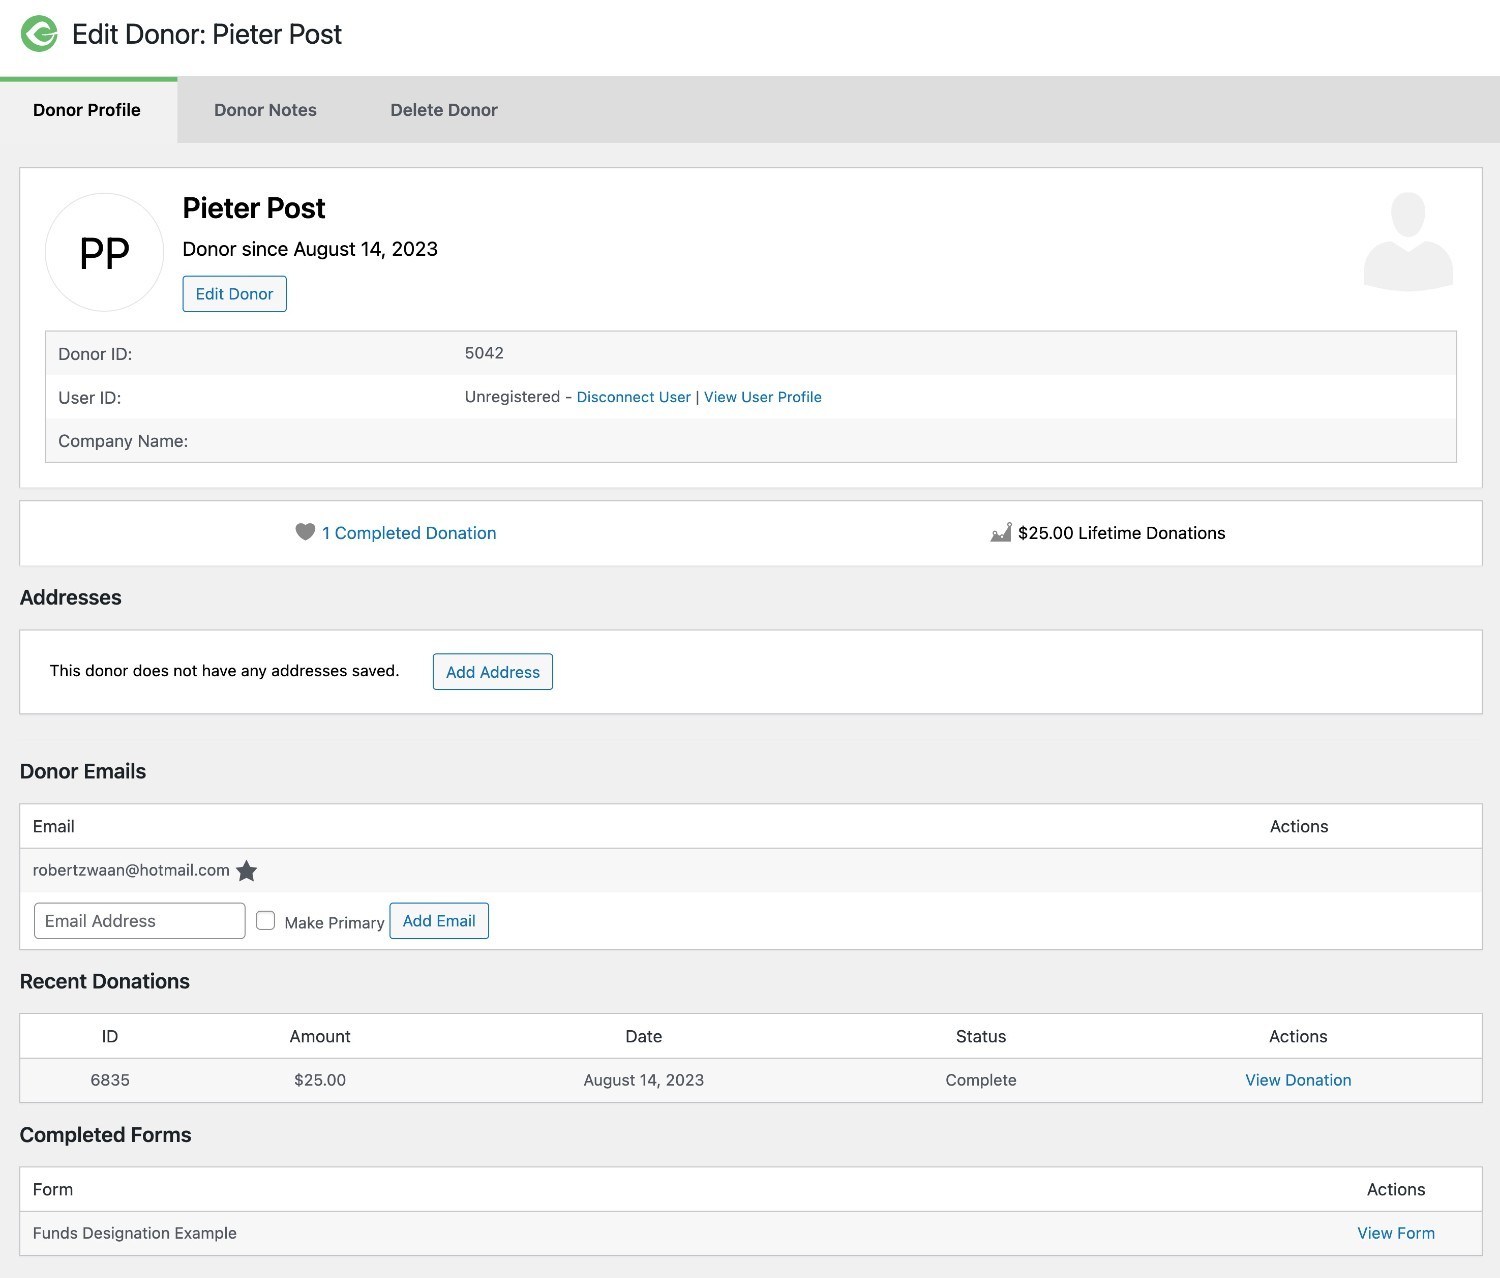Click the gray profile silhouette placeholder
This screenshot has width=1500, height=1278.
[x=1407, y=242]
